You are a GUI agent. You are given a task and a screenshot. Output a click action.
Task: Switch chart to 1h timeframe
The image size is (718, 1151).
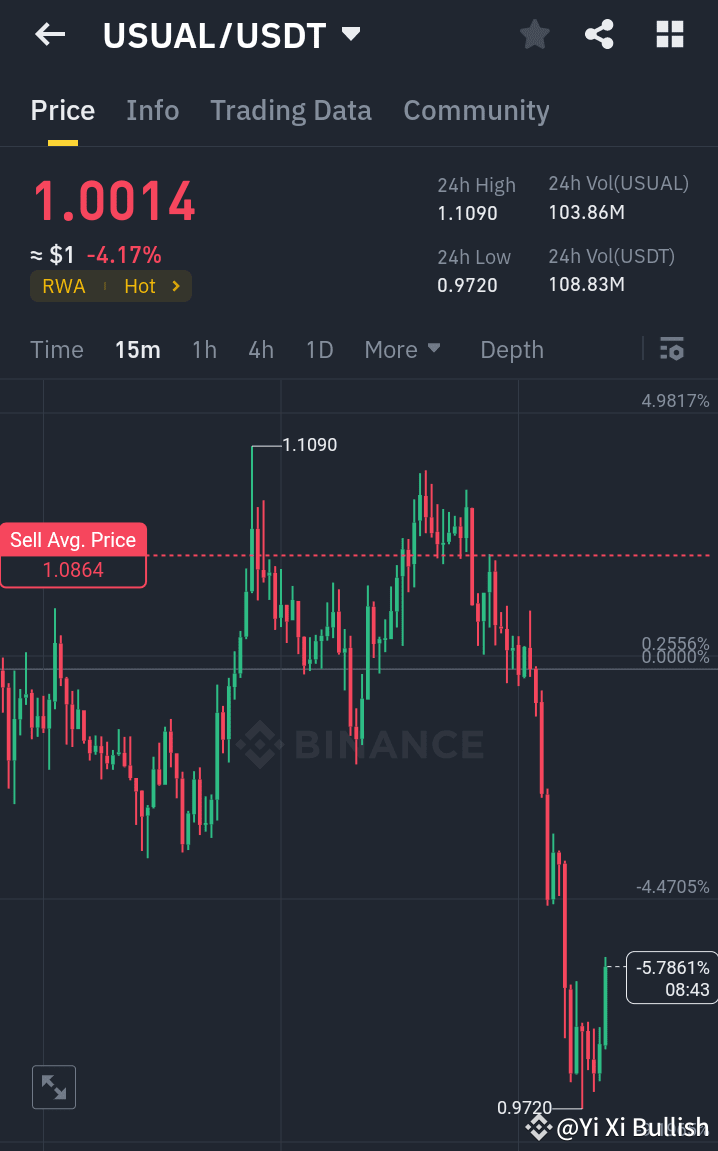tap(204, 349)
